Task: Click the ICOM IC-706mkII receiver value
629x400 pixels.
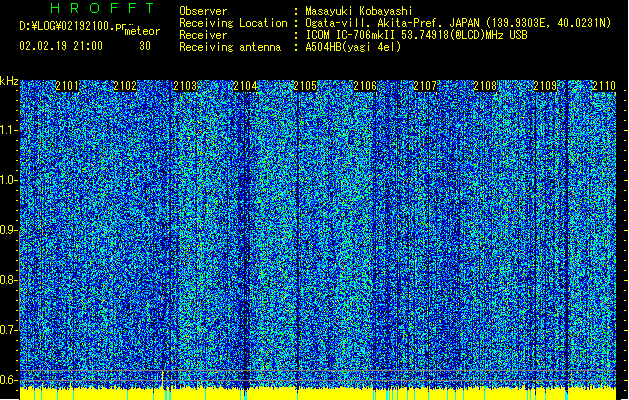Action: click(x=416, y=35)
